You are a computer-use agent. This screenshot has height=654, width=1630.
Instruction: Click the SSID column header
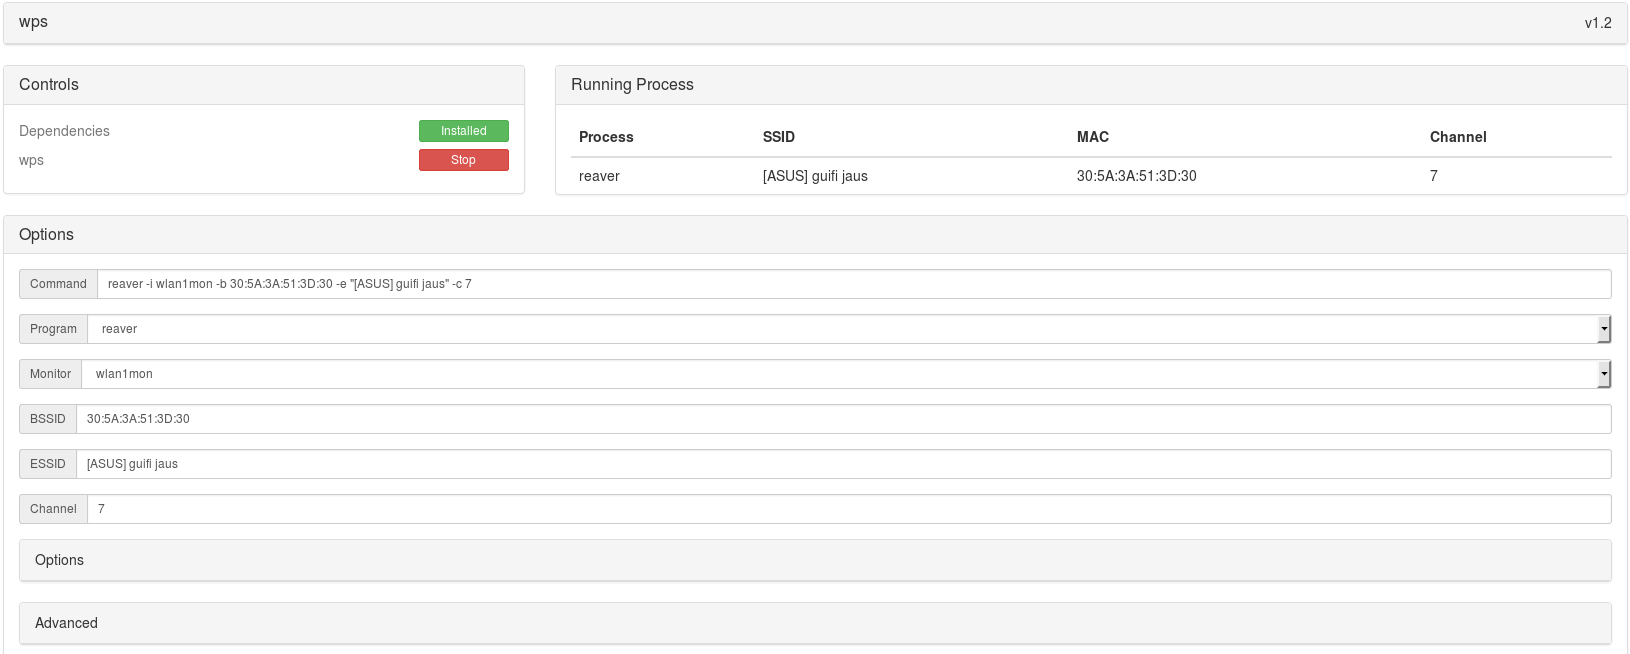pyautogui.click(x=779, y=137)
